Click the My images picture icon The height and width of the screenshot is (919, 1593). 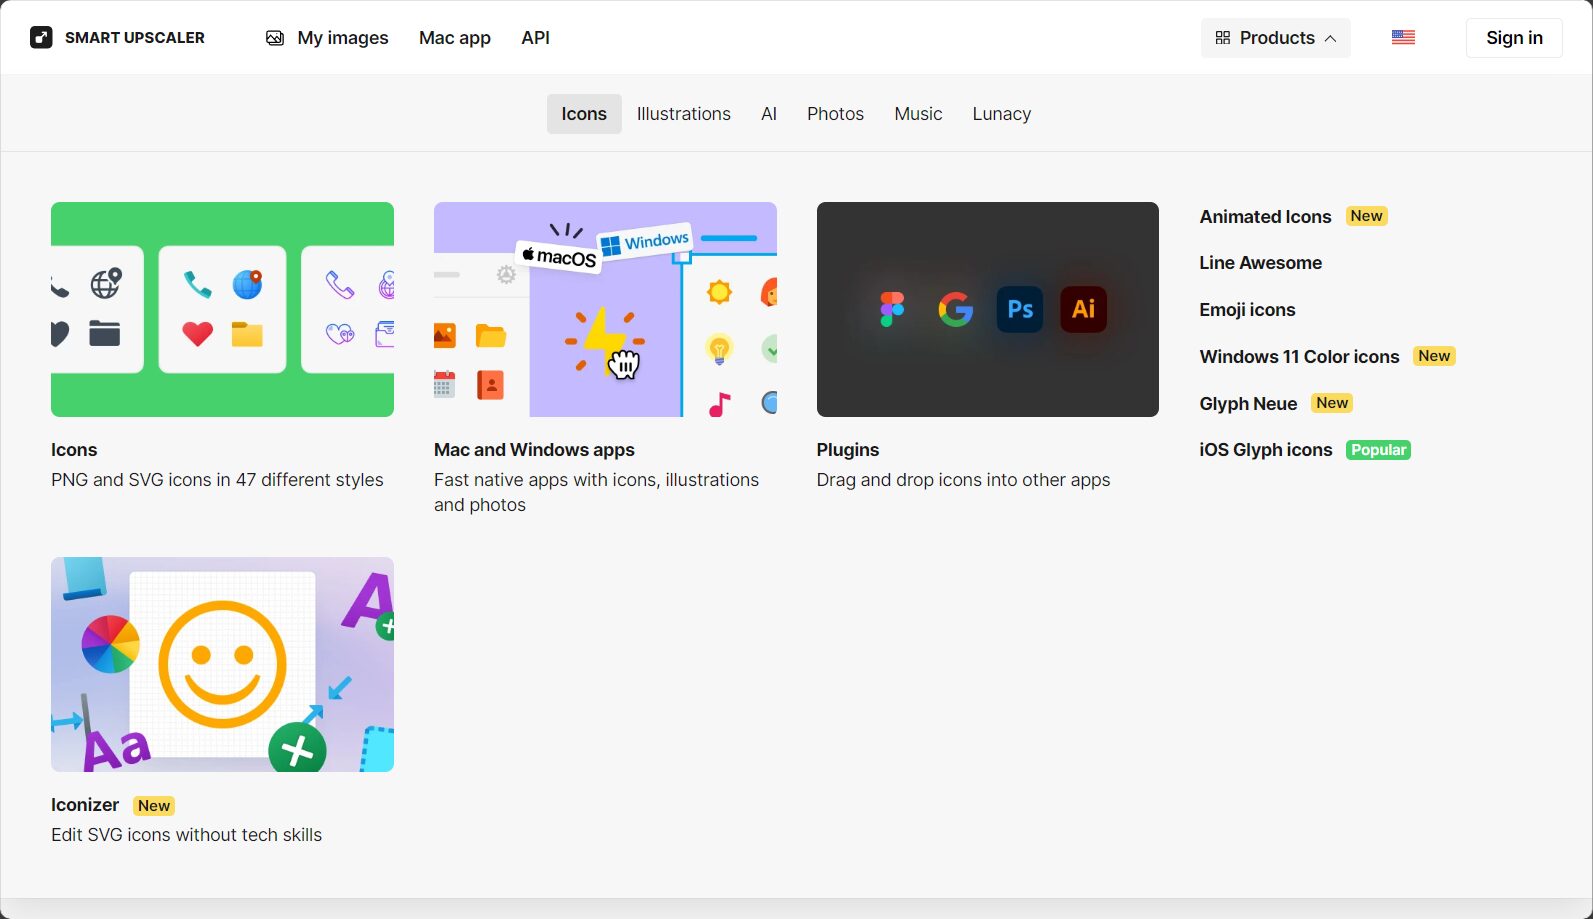[x=275, y=38]
